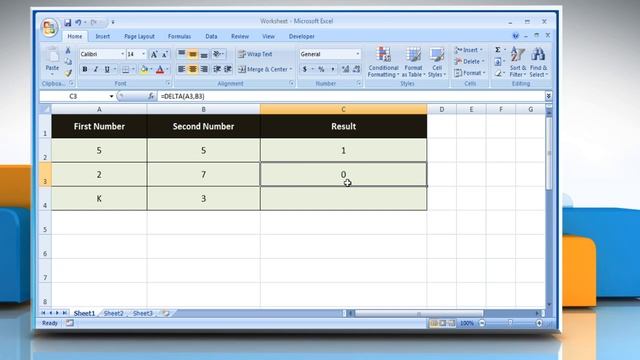Copy the selected cell
Screen dimensions: 640x360
point(68,62)
